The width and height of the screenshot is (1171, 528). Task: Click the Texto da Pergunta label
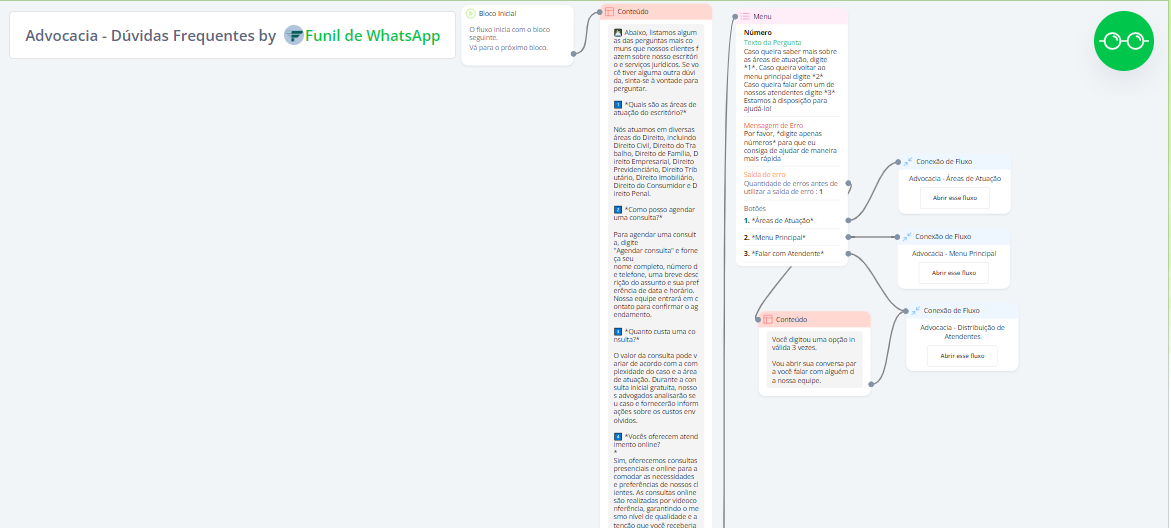point(772,41)
